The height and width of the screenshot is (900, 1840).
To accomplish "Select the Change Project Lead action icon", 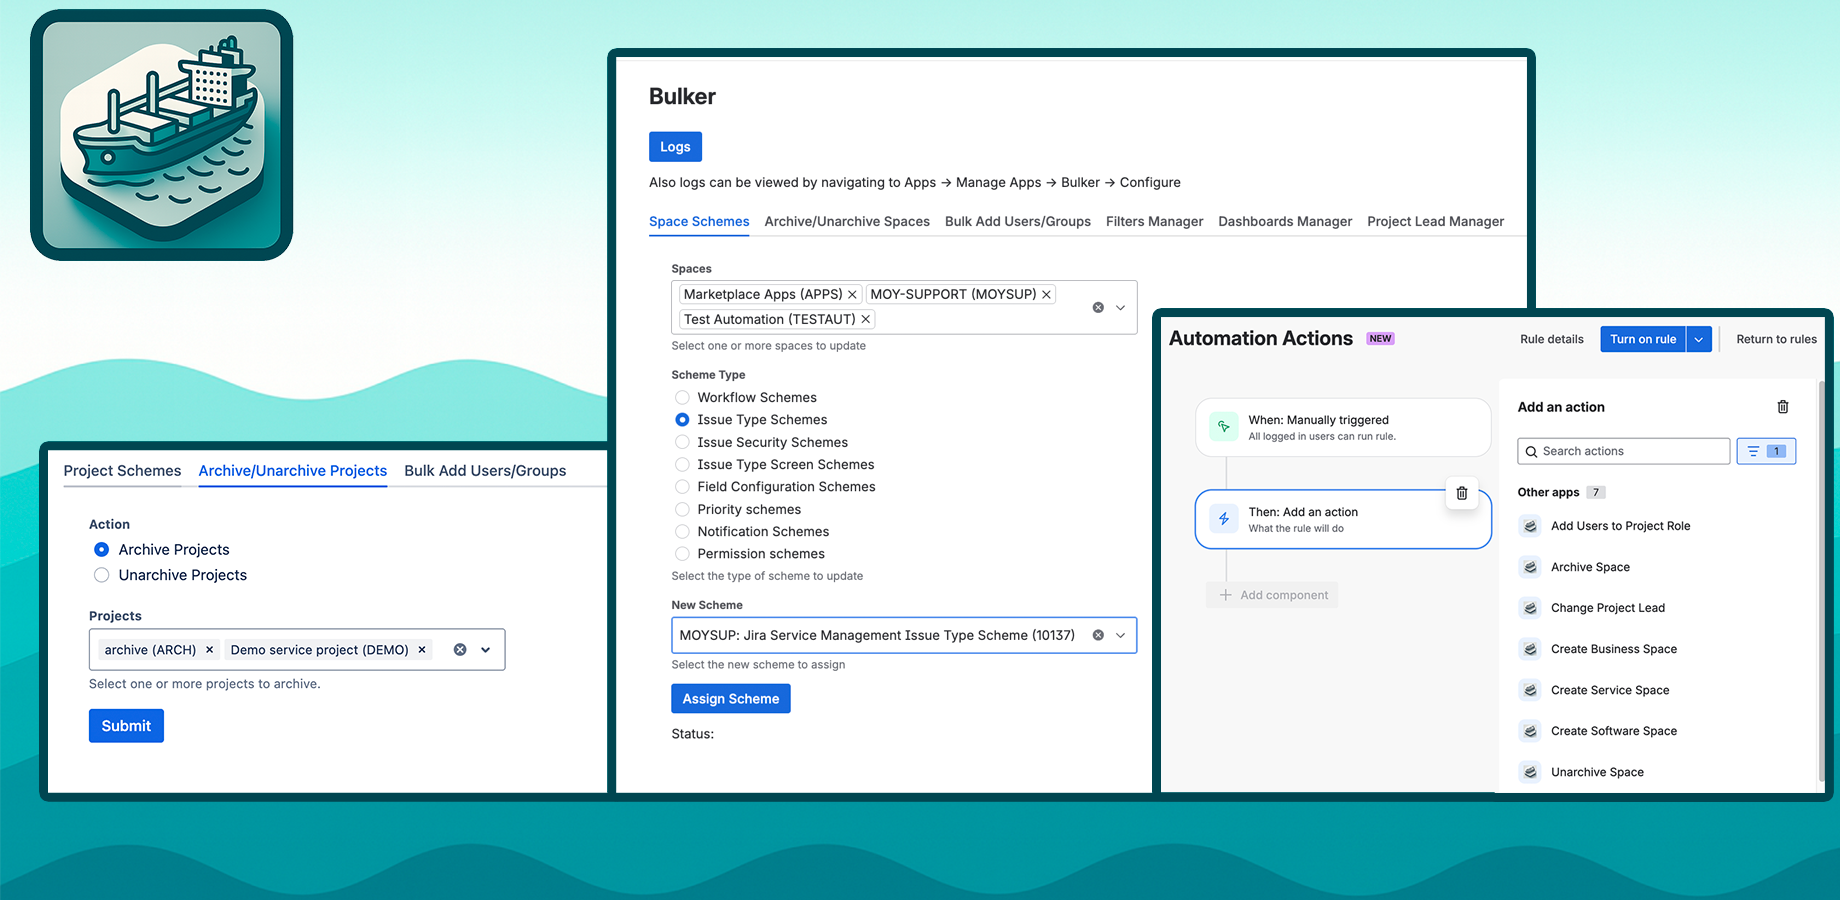I will [1529, 607].
